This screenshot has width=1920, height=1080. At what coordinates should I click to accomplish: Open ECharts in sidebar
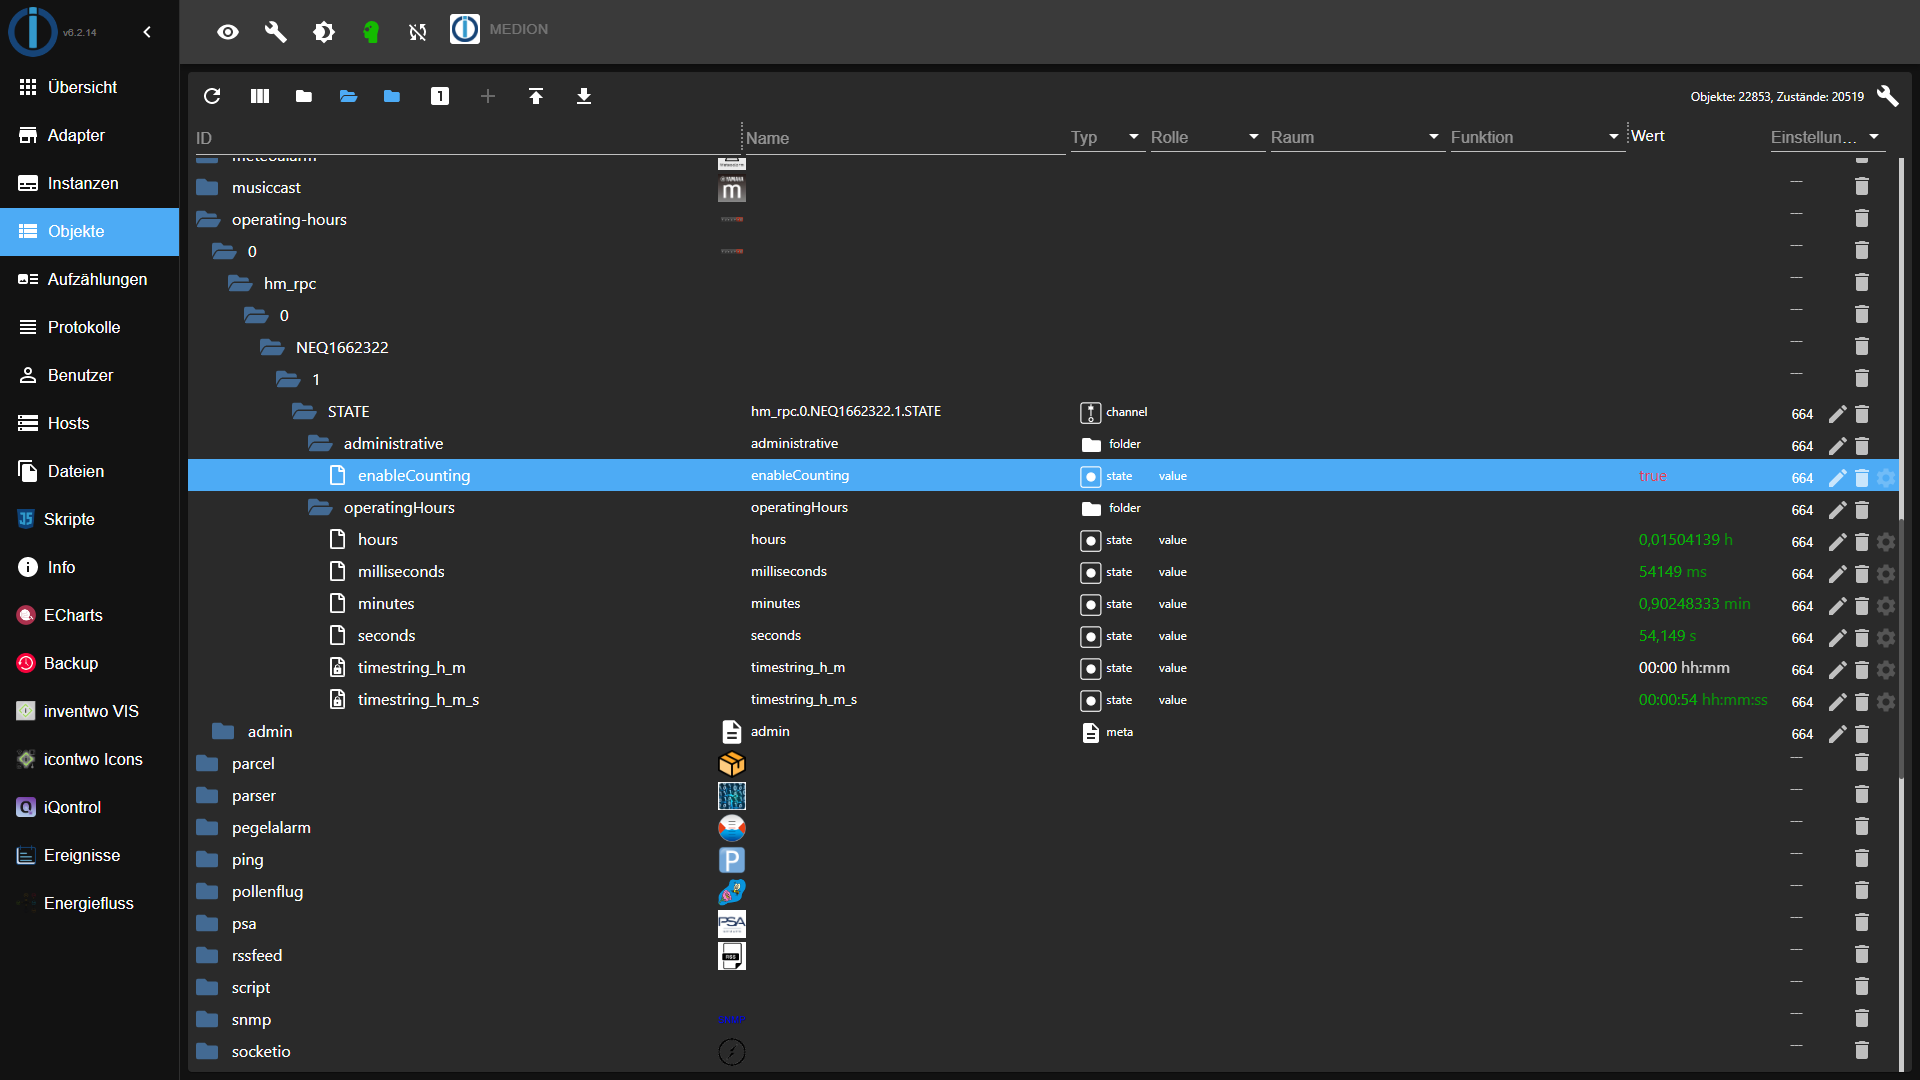90,615
